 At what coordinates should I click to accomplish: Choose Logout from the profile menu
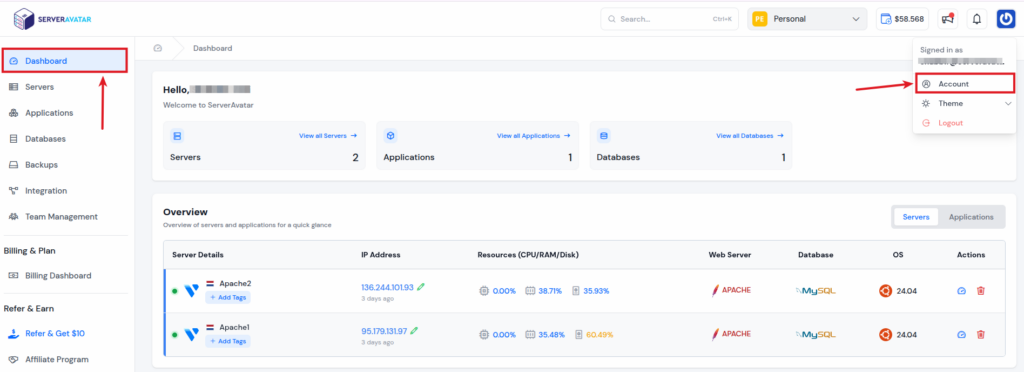pos(950,123)
